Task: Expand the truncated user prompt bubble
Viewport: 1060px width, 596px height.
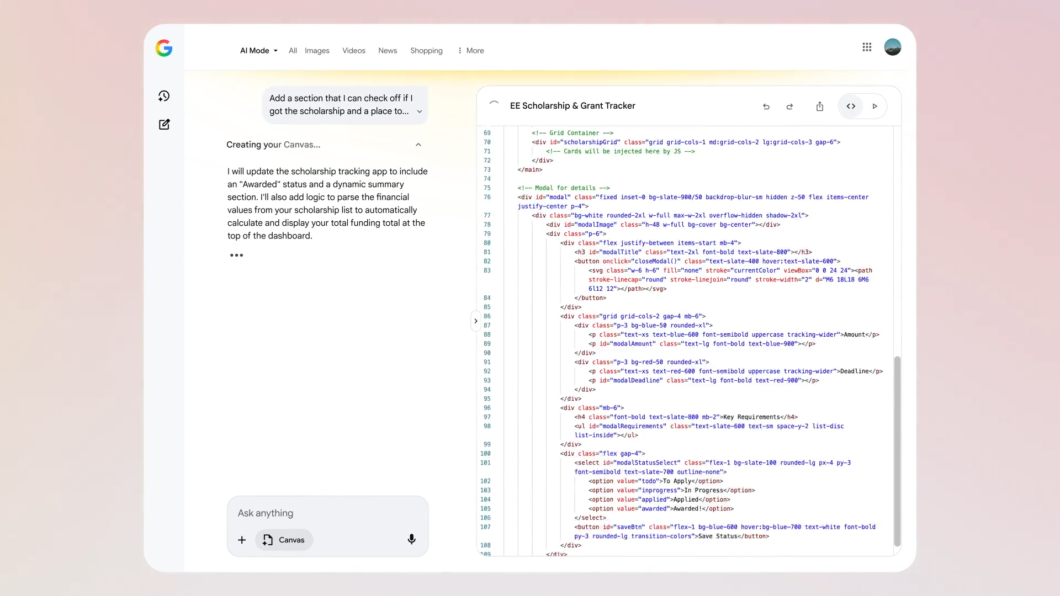Action: 419,111
